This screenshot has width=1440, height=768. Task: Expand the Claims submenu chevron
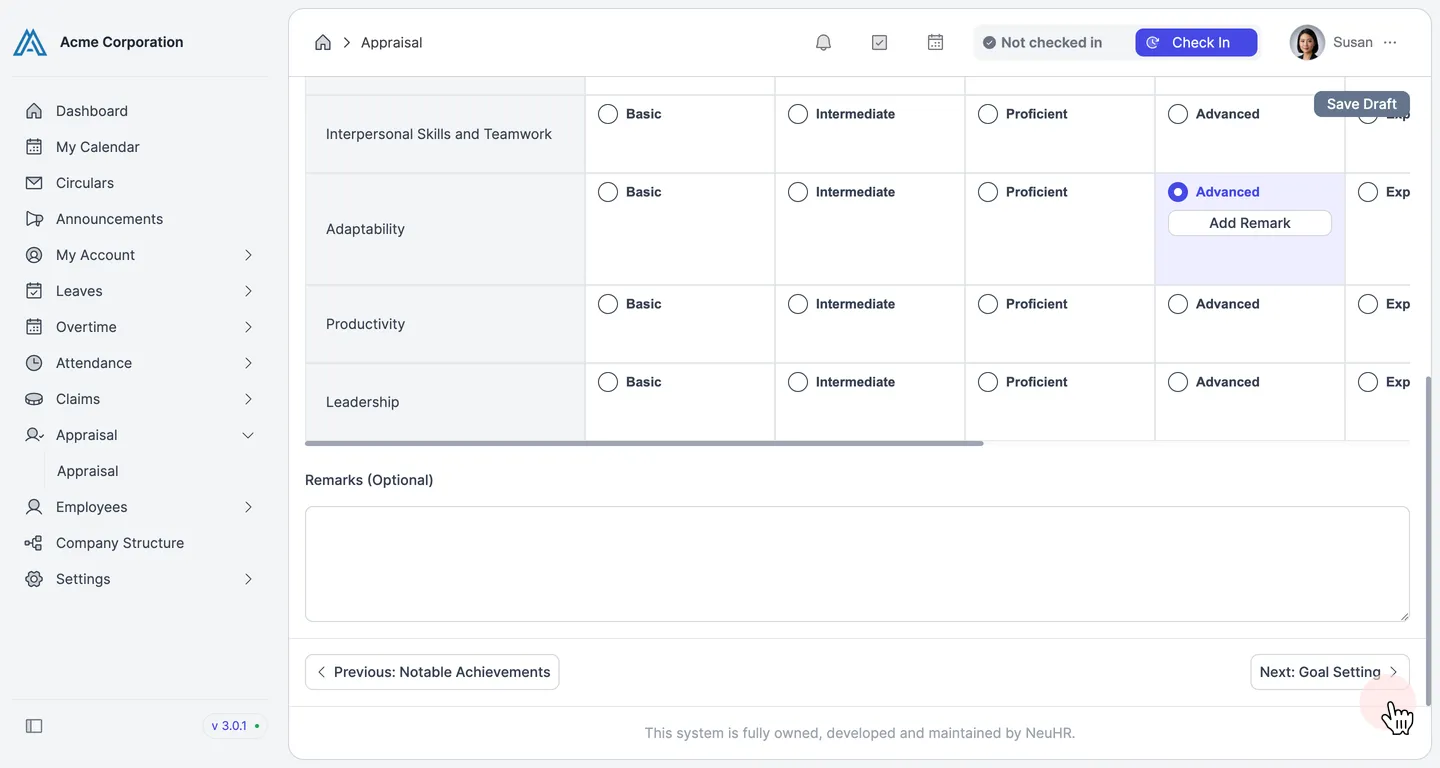[x=248, y=399]
